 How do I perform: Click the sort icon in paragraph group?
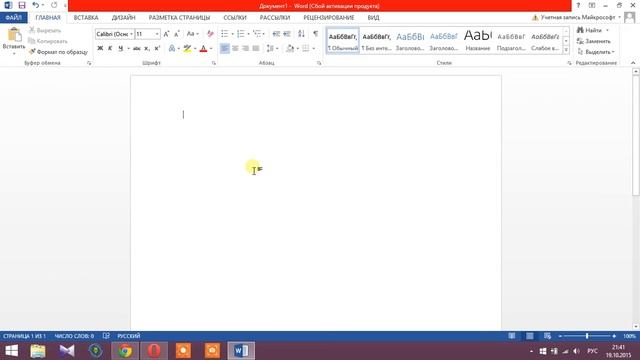tap(301, 34)
